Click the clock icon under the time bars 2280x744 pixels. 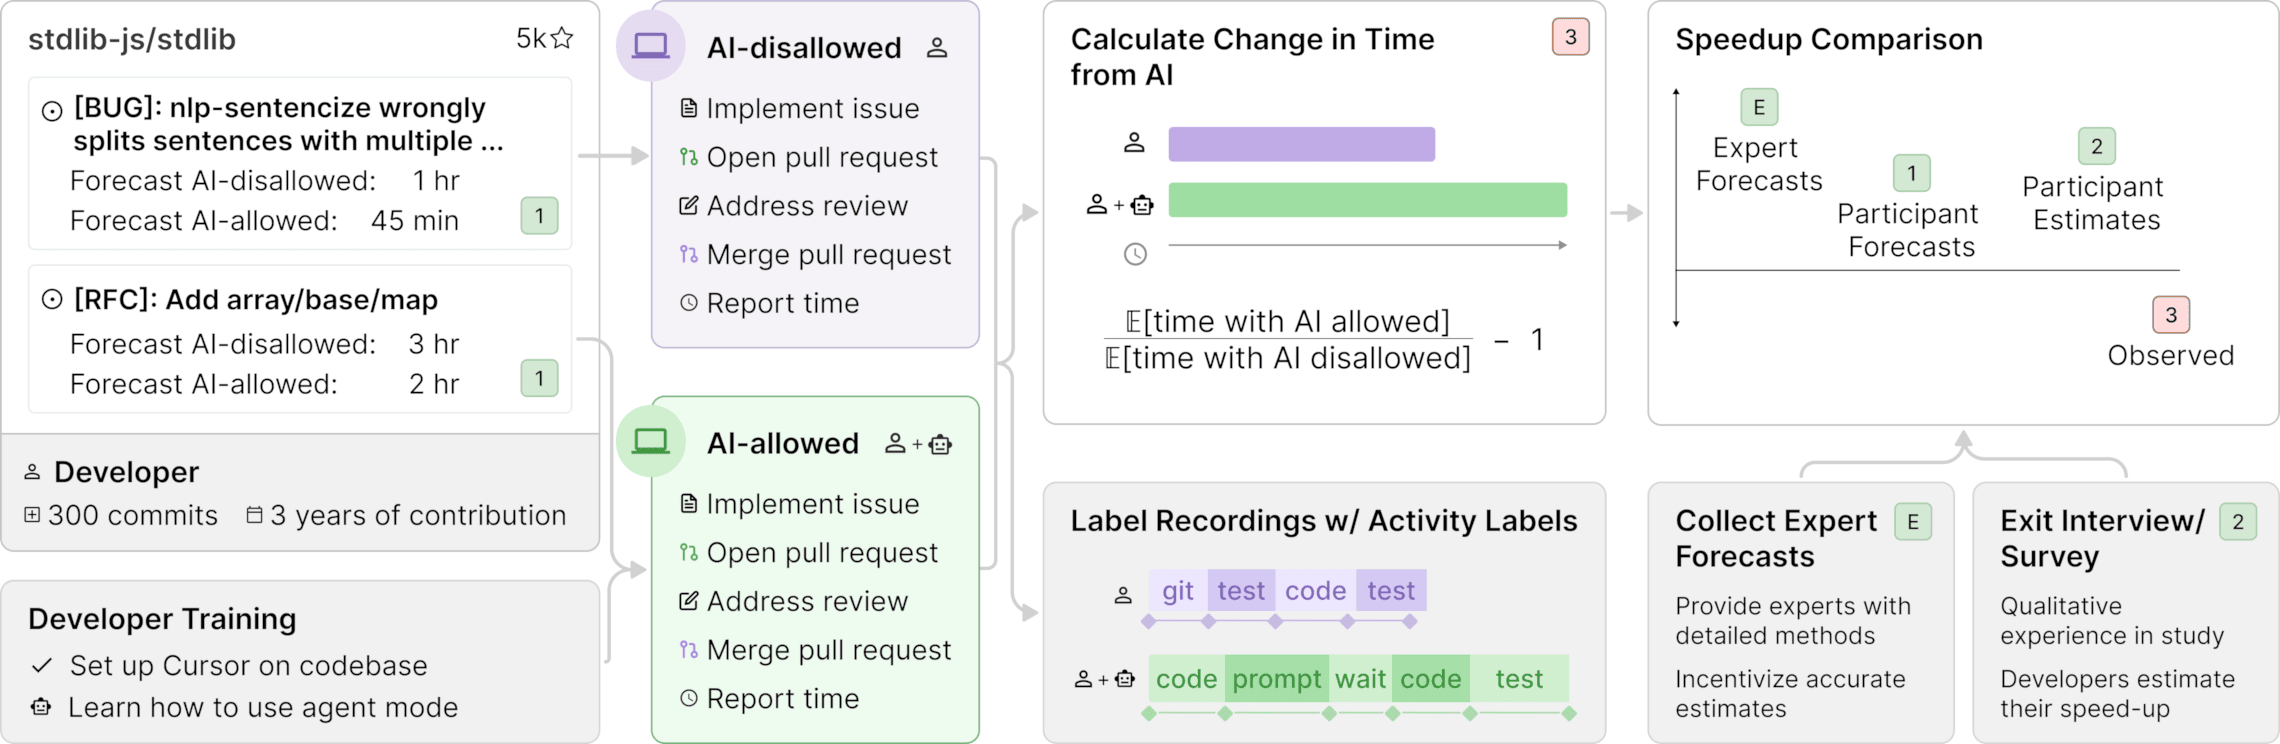click(x=1135, y=254)
